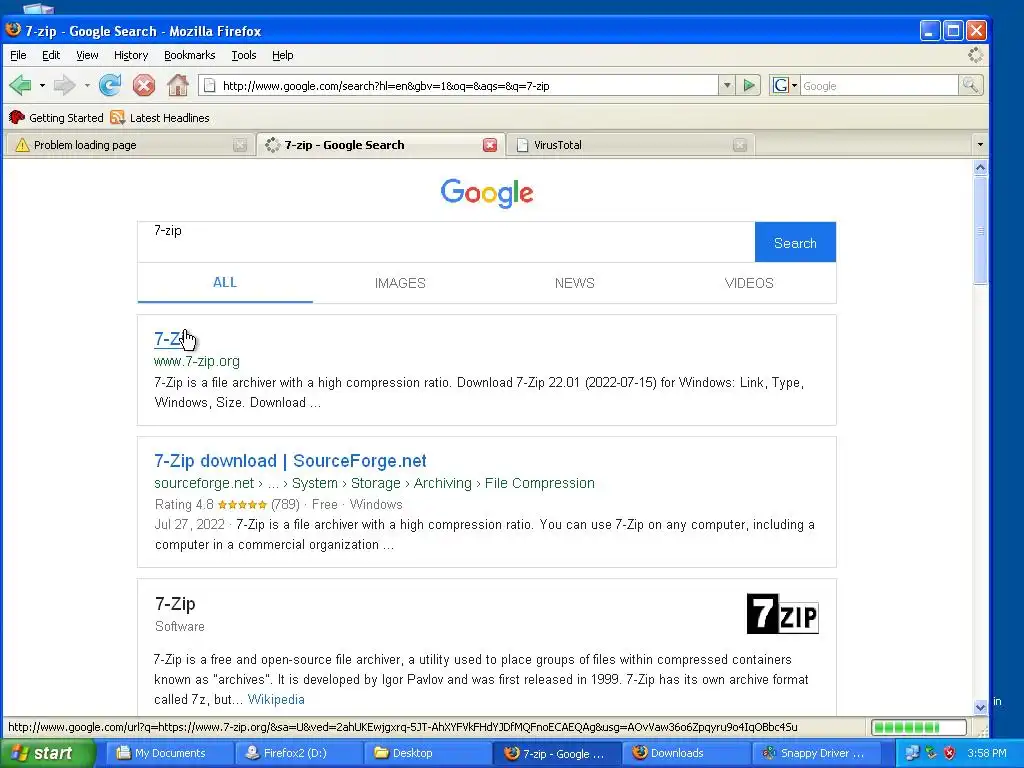This screenshot has width=1024, height=768.
Task: Expand the address bar URL history dropdown
Action: 726,86
